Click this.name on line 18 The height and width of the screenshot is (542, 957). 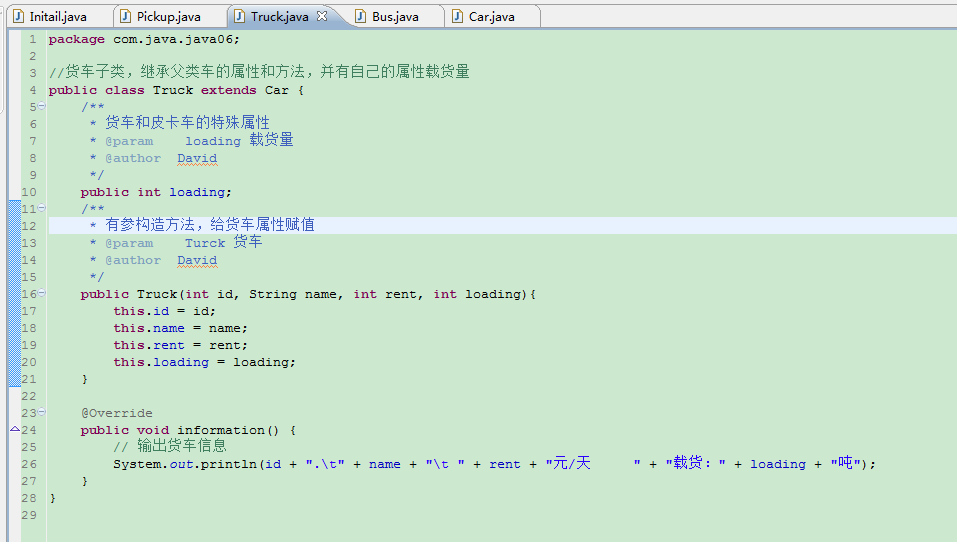[x=149, y=328]
